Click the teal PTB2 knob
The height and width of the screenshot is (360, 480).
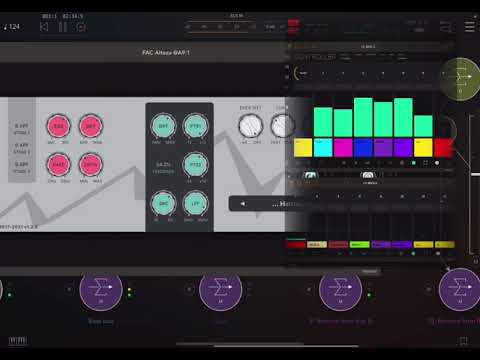pyautogui.click(x=196, y=165)
